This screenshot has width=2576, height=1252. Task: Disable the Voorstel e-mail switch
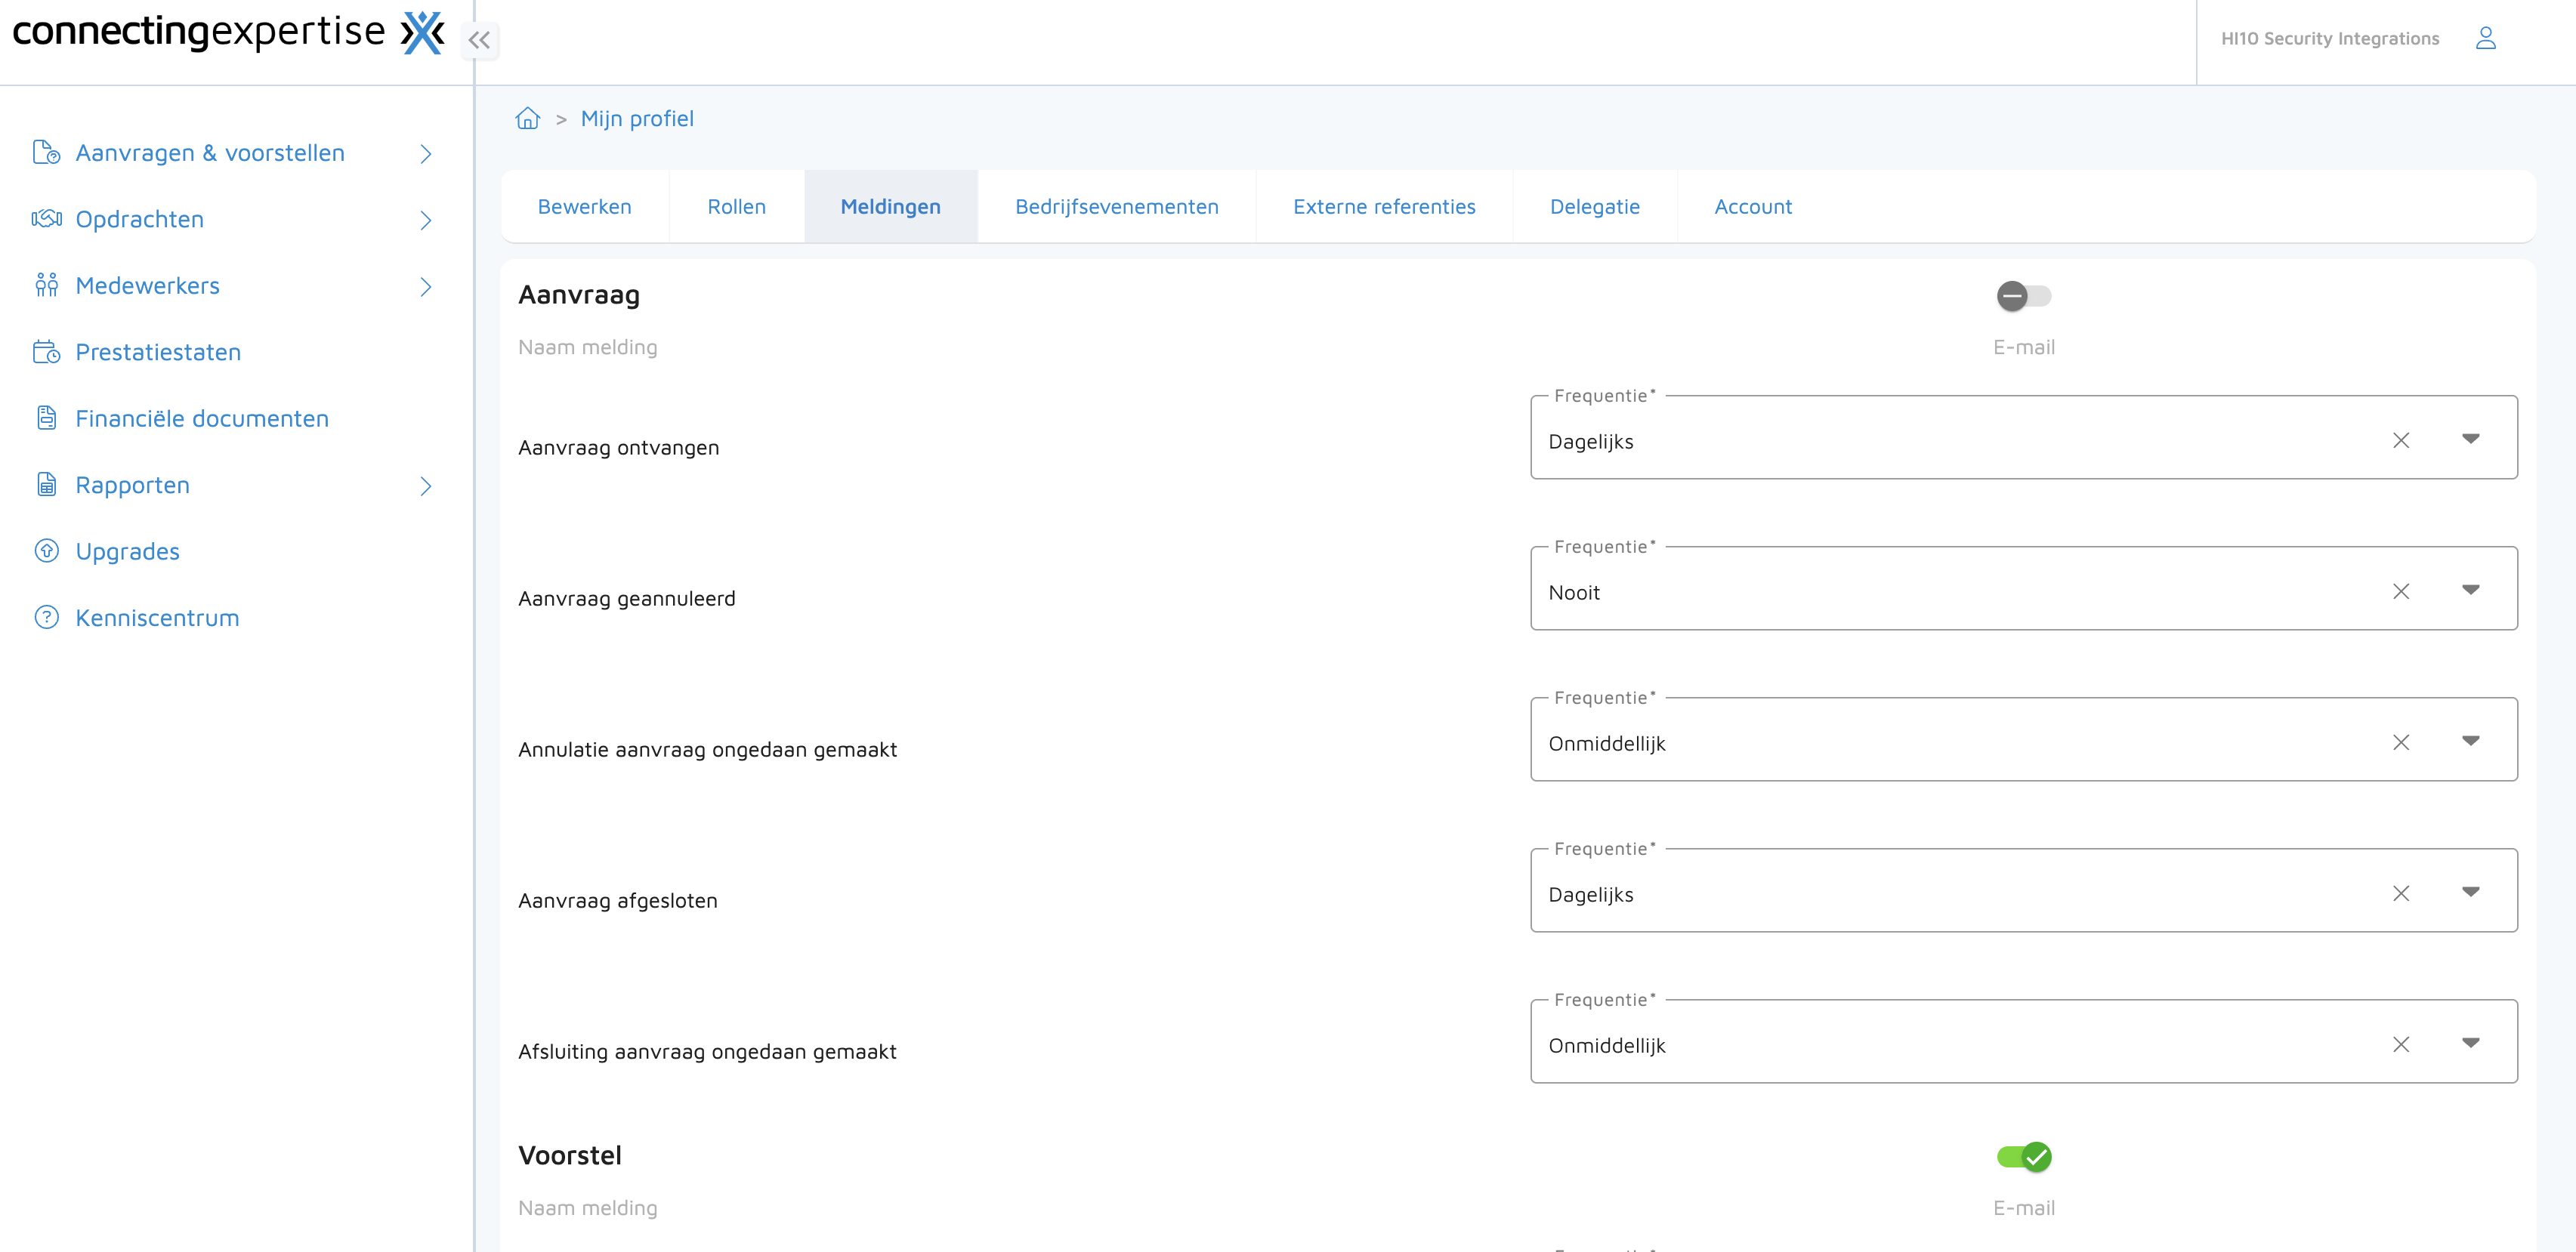pyautogui.click(x=2024, y=1157)
